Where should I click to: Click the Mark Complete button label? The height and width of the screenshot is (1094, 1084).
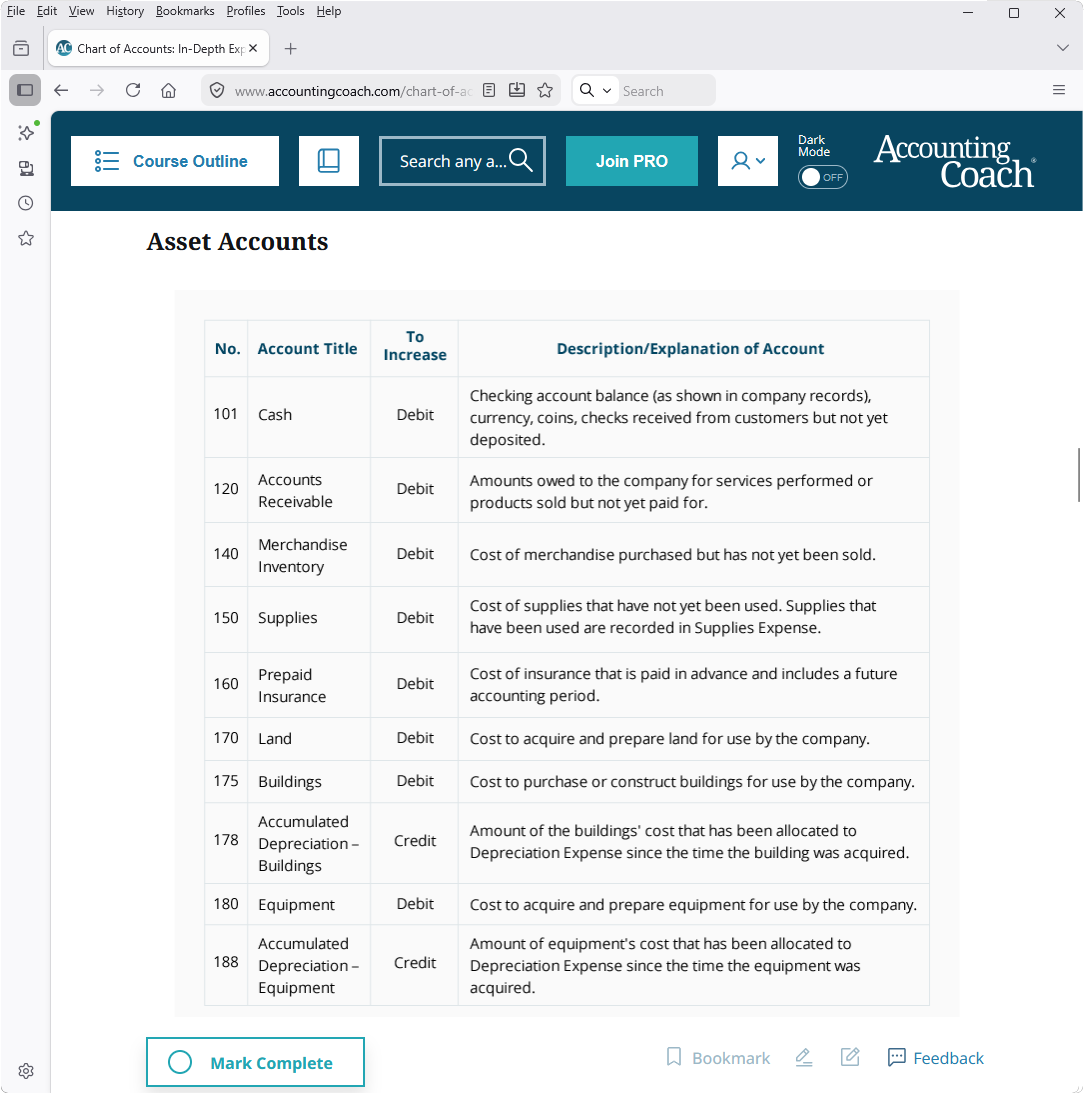tap(271, 1063)
